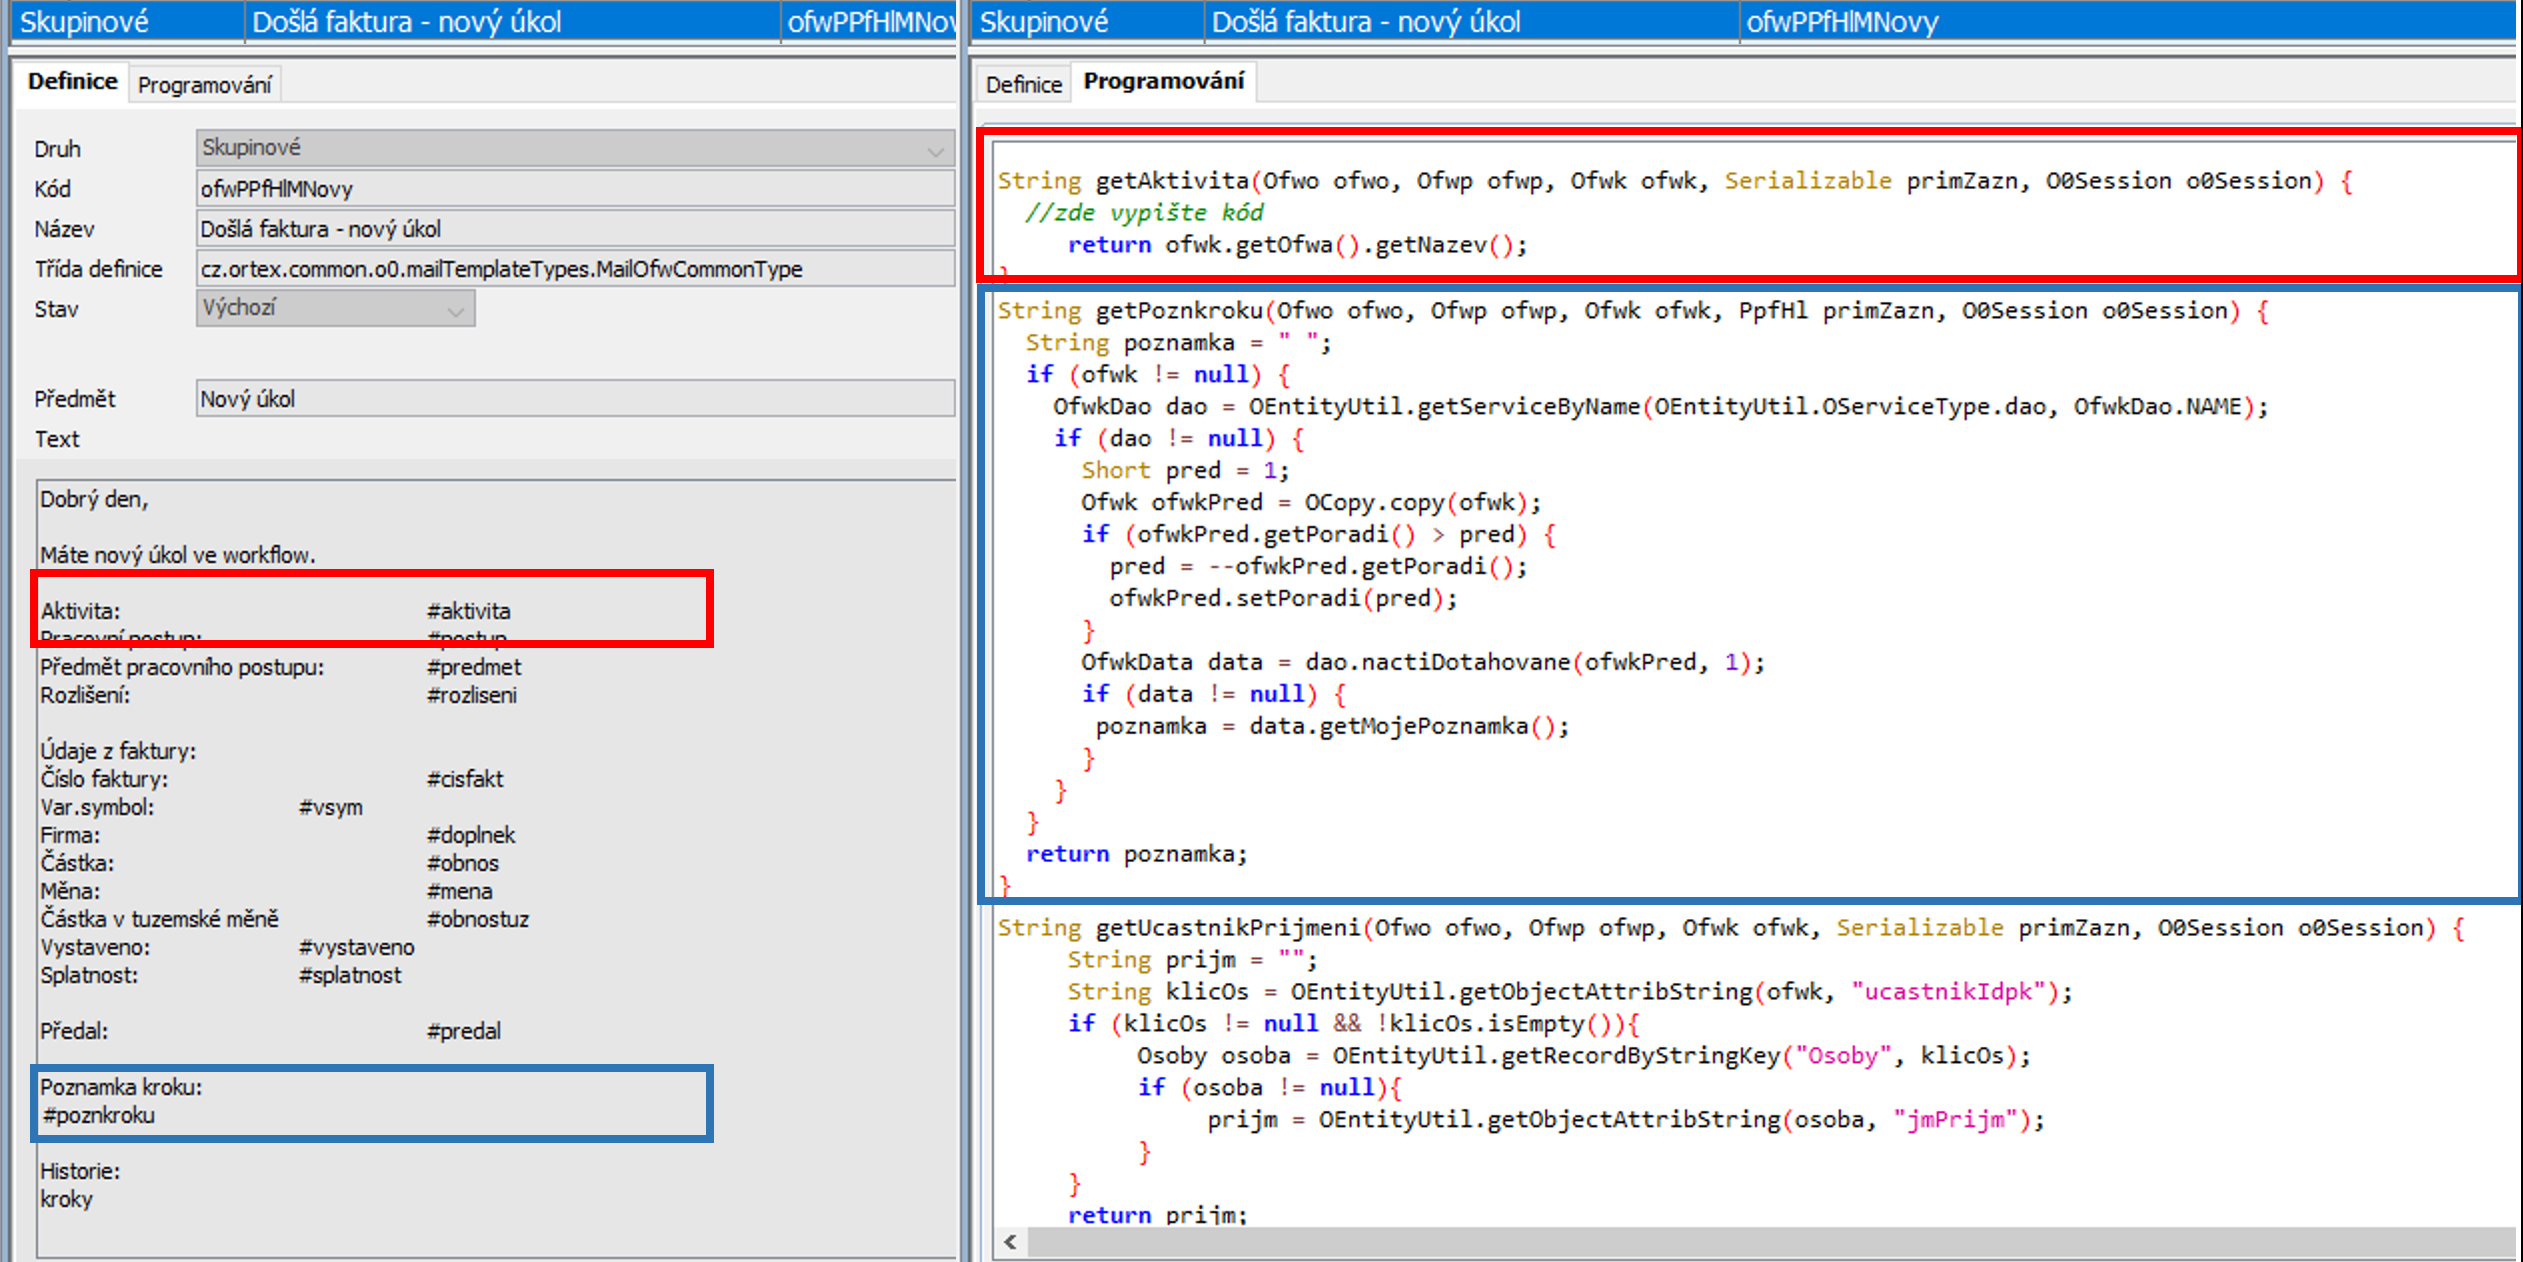Click right header ofwPPfHlMNovy column

point(1842,22)
